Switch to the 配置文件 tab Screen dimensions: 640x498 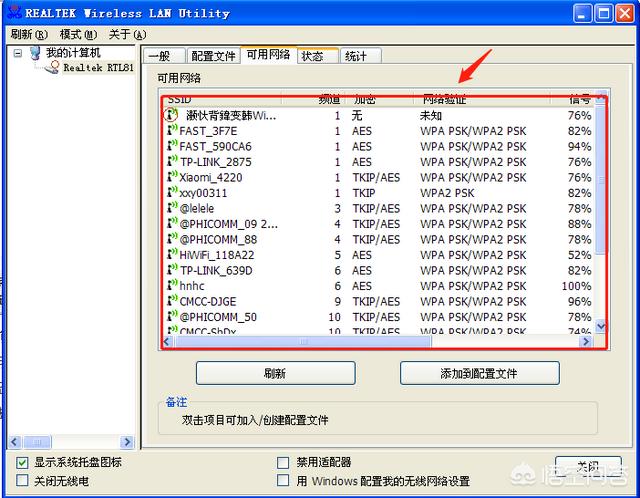pos(213,56)
